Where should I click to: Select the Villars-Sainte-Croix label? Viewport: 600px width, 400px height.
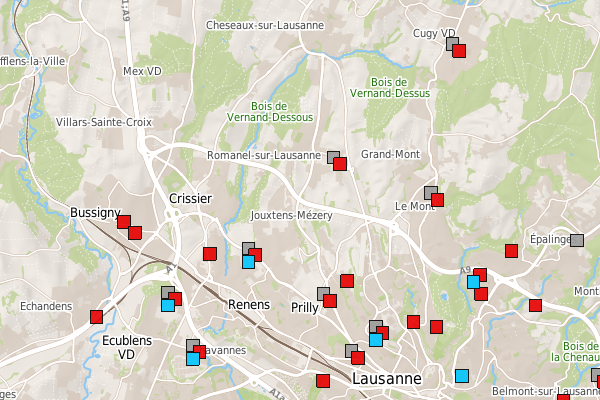pos(104,122)
